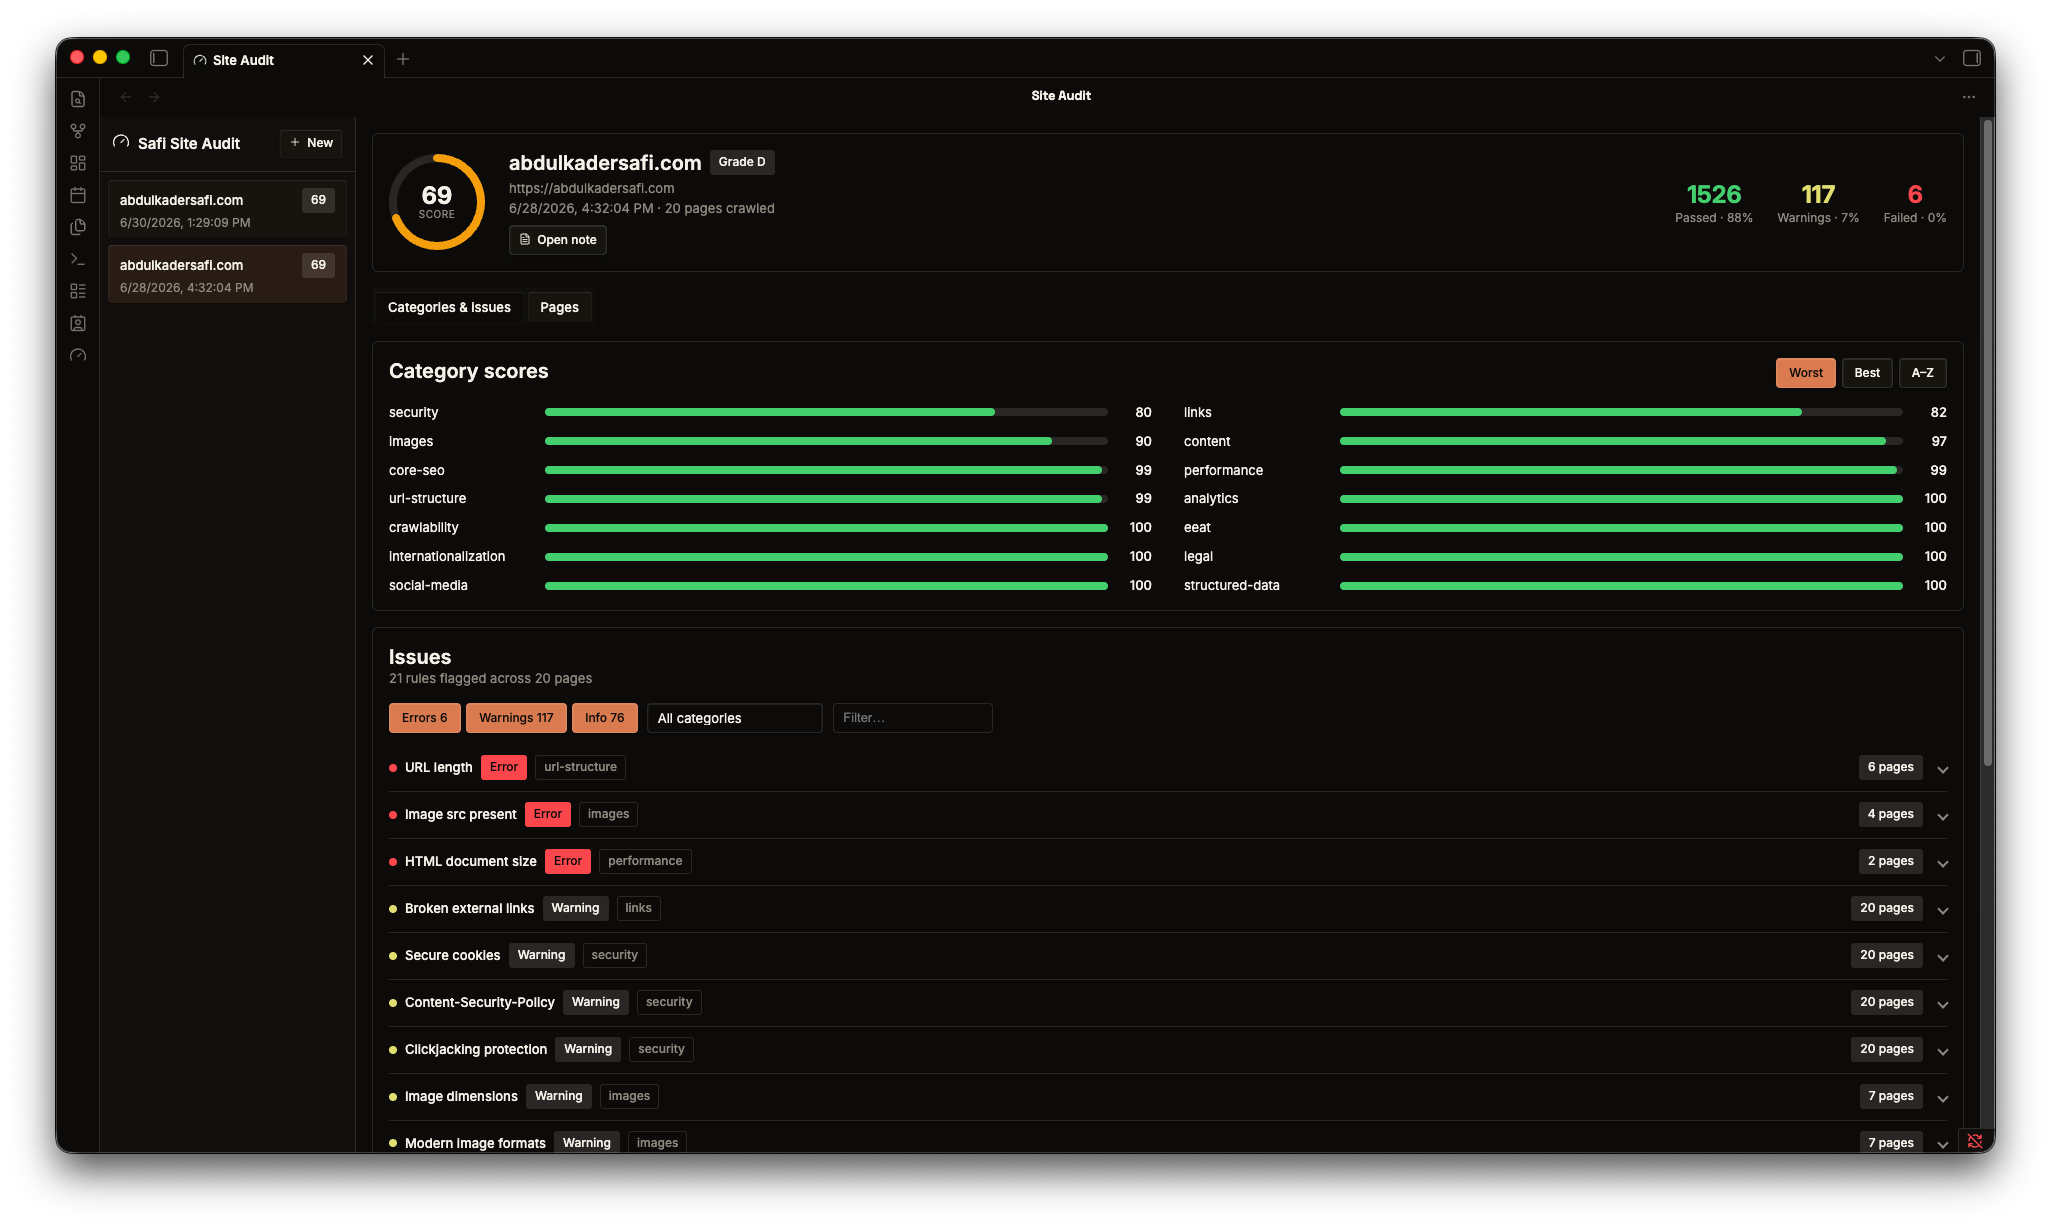Click the Grade D badge

click(742, 162)
